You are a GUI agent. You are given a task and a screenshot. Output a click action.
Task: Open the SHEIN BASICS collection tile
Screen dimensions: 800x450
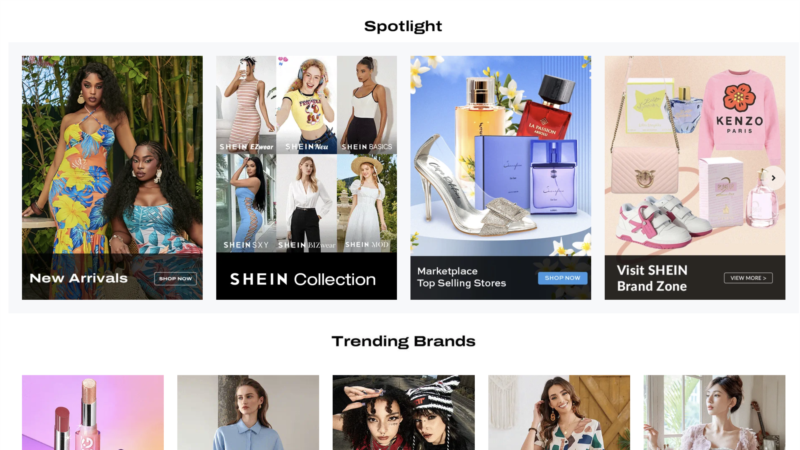pyautogui.click(x=367, y=105)
